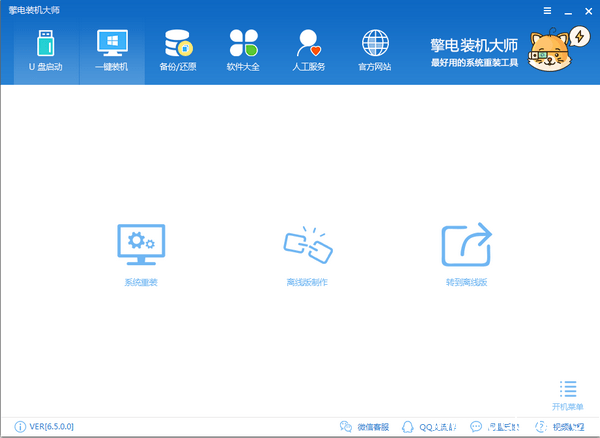
Task: Open the hamburger menu in title bar
Action: point(546,9)
